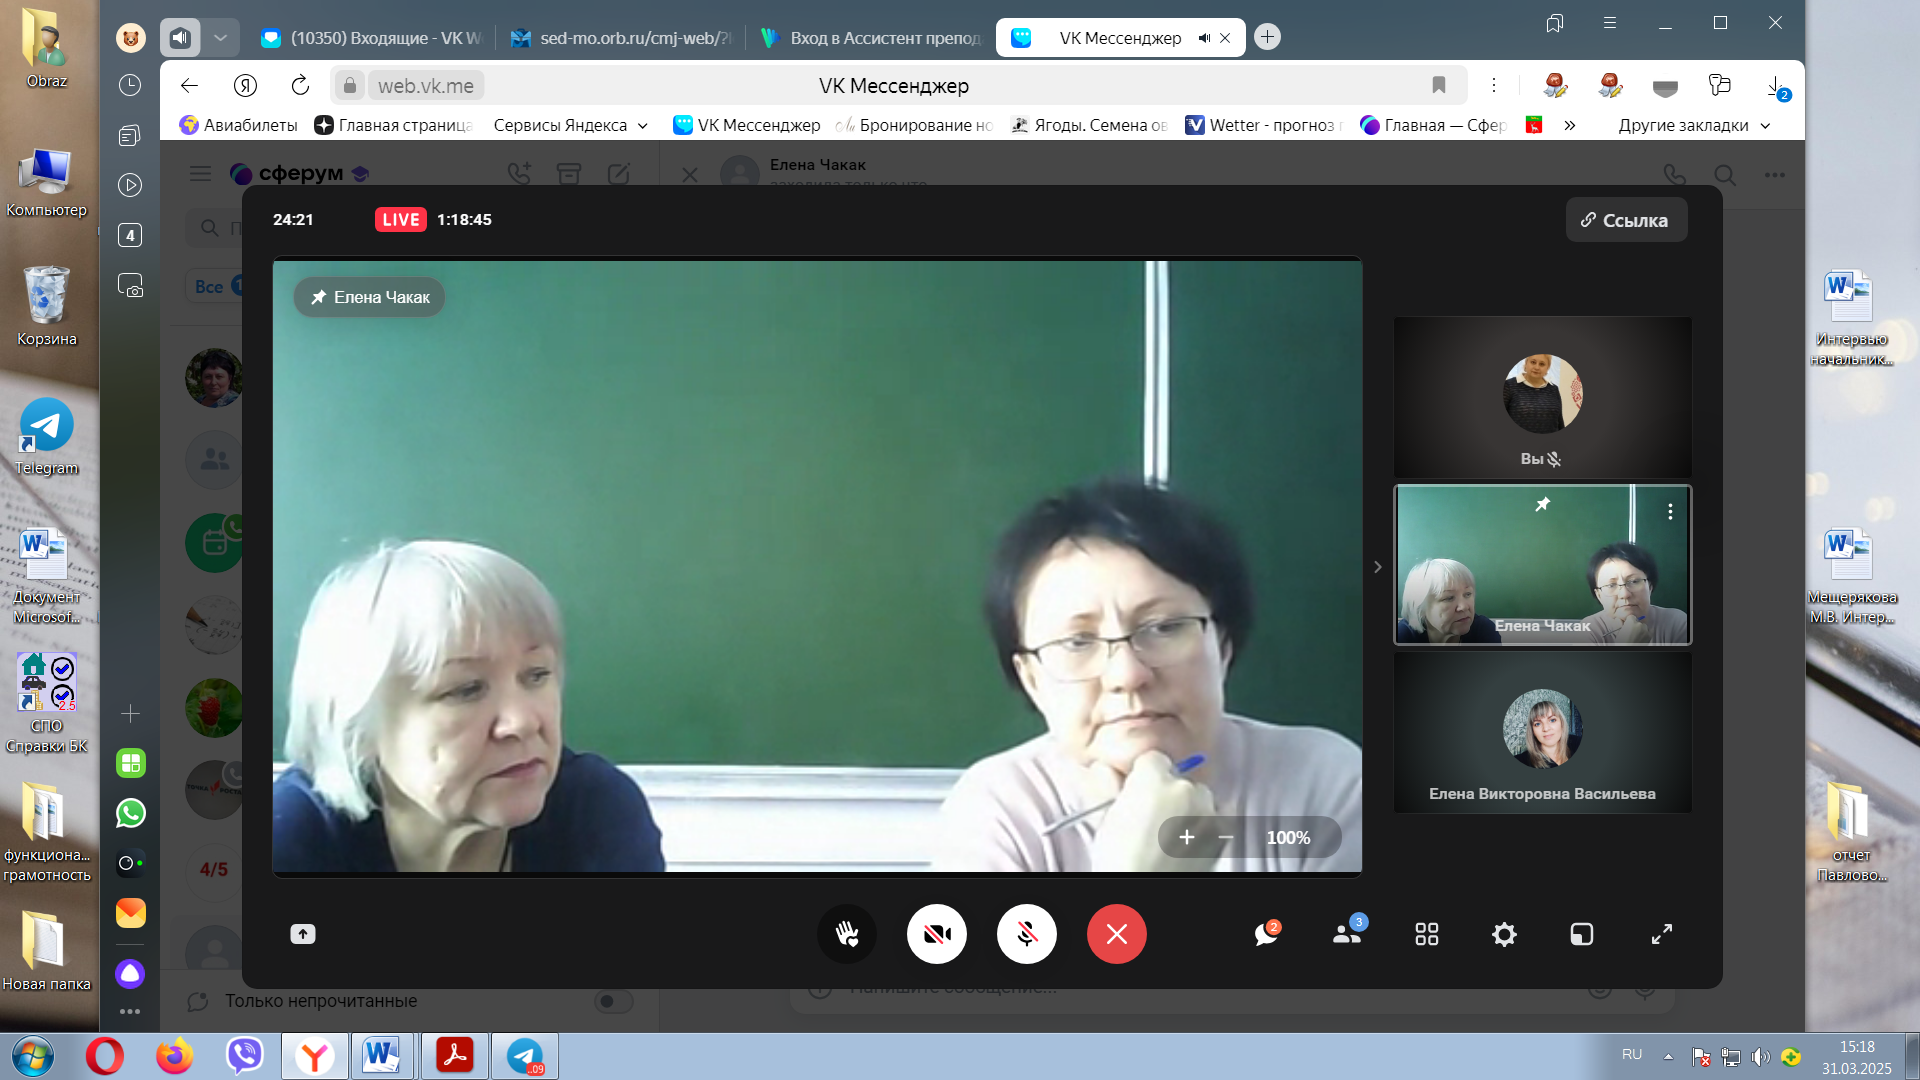Open Alice assistant in sidebar
This screenshot has width=1920, height=1080.
tap(130, 973)
